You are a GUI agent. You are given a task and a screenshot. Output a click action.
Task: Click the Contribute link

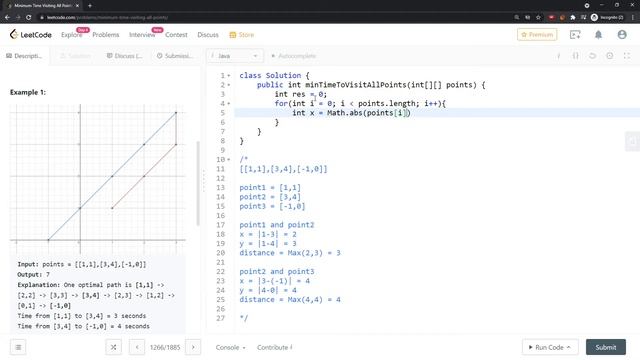click(274, 347)
